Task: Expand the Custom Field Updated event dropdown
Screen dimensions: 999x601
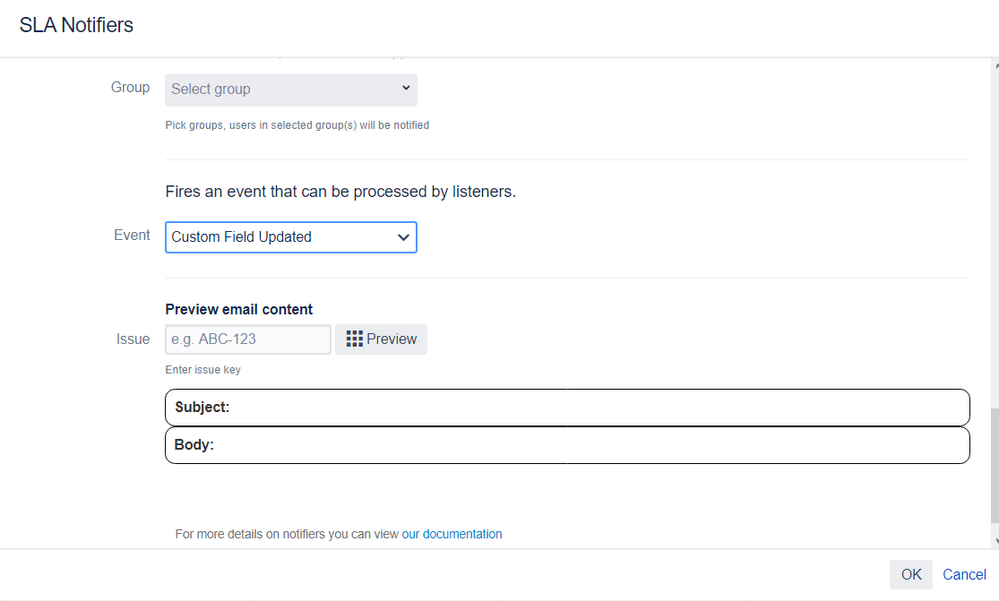Action: (x=291, y=237)
